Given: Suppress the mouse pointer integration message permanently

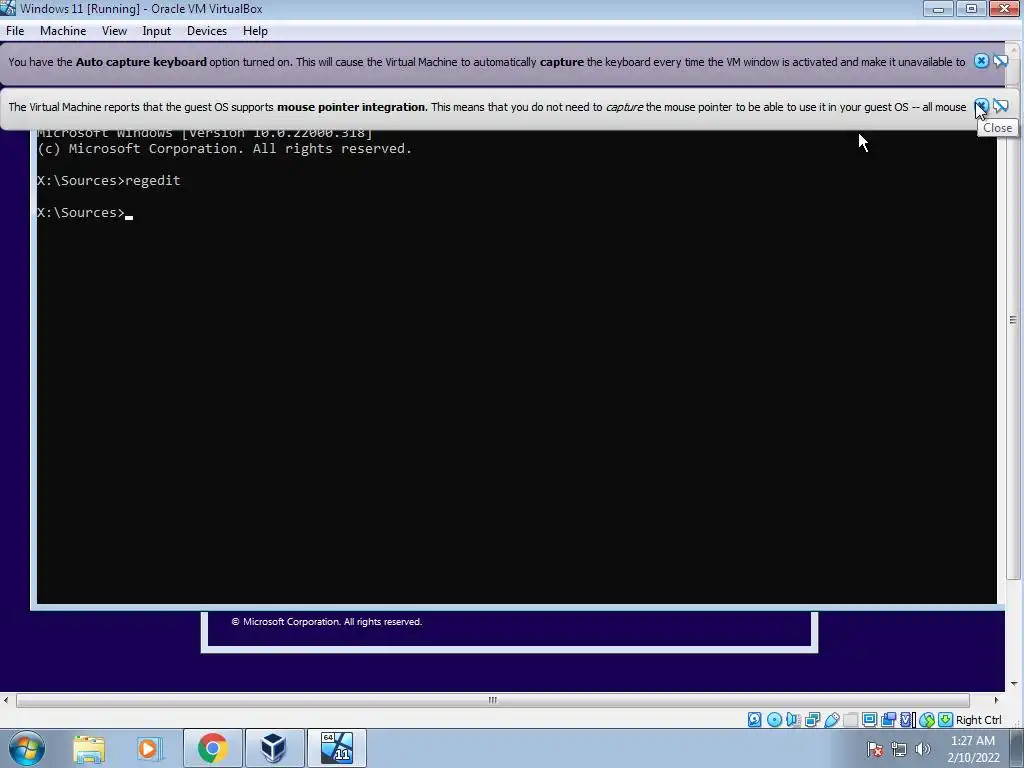Looking at the screenshot, I should [1000, 106].
